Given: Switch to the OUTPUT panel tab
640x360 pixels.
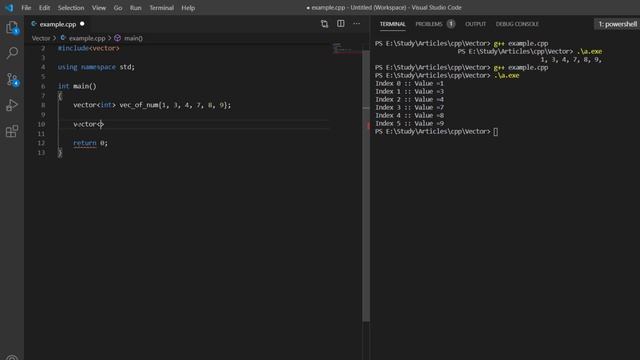Looking at the screenshot, I should tap(476, 24).
